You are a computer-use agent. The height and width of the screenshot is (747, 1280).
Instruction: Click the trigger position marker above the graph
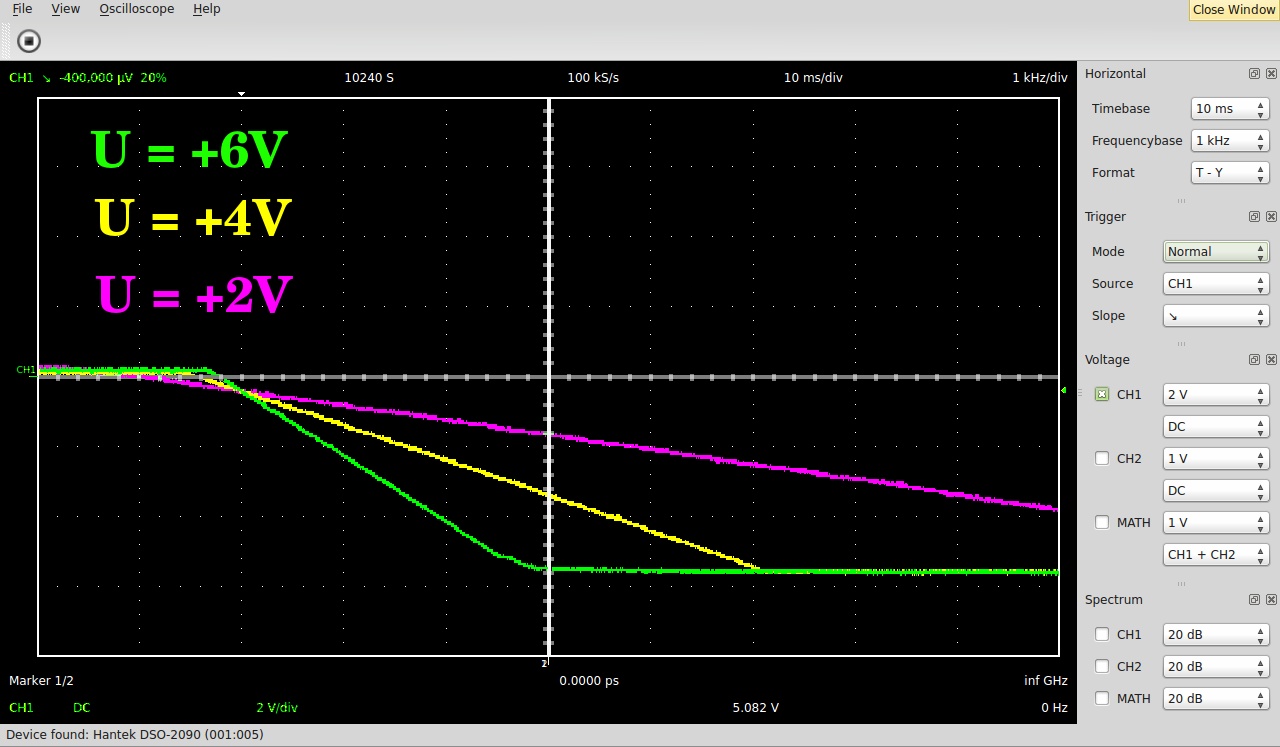point(241,94)
